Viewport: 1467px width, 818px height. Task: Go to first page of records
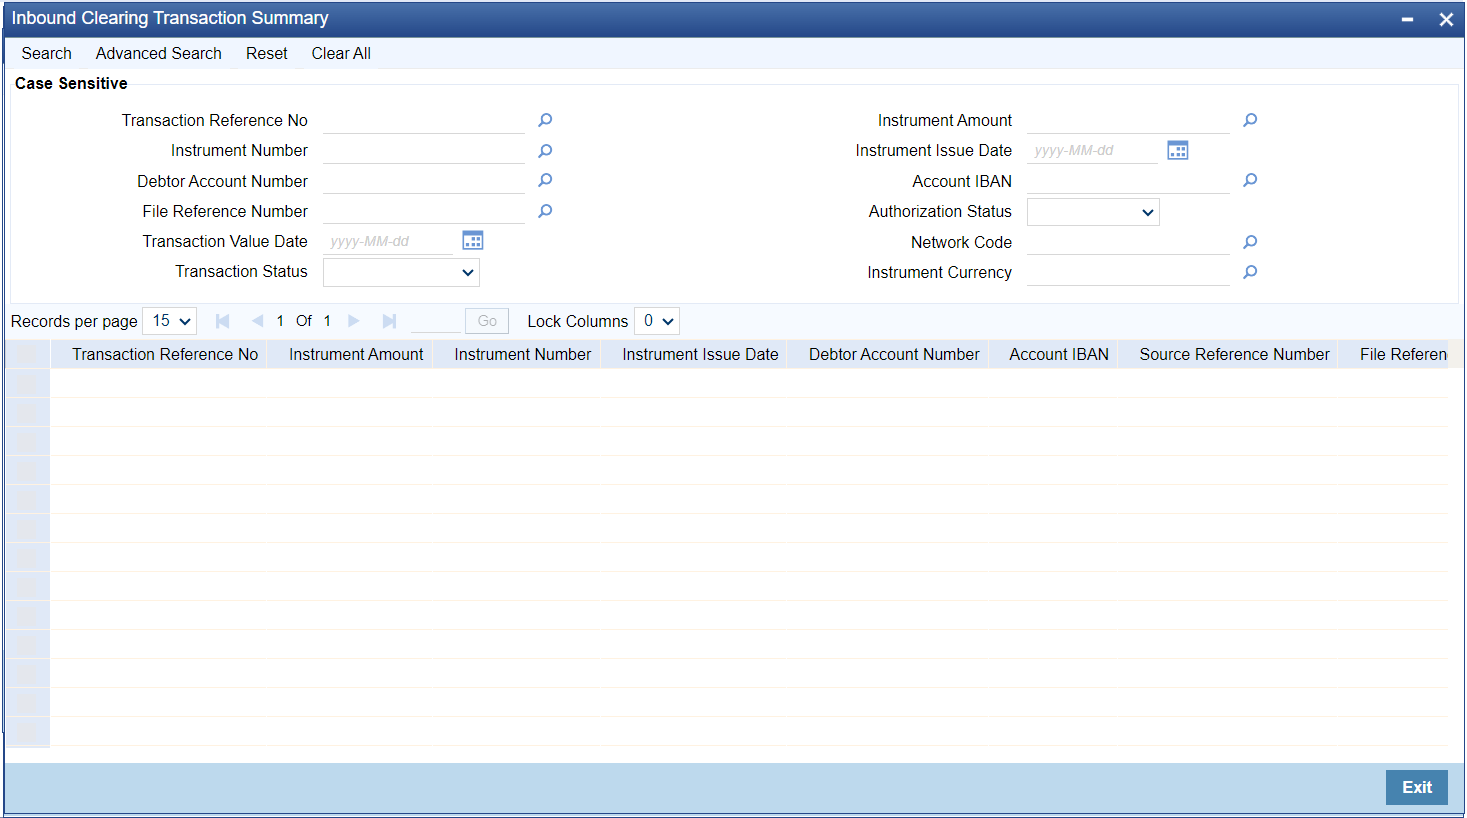click(223, 321)
